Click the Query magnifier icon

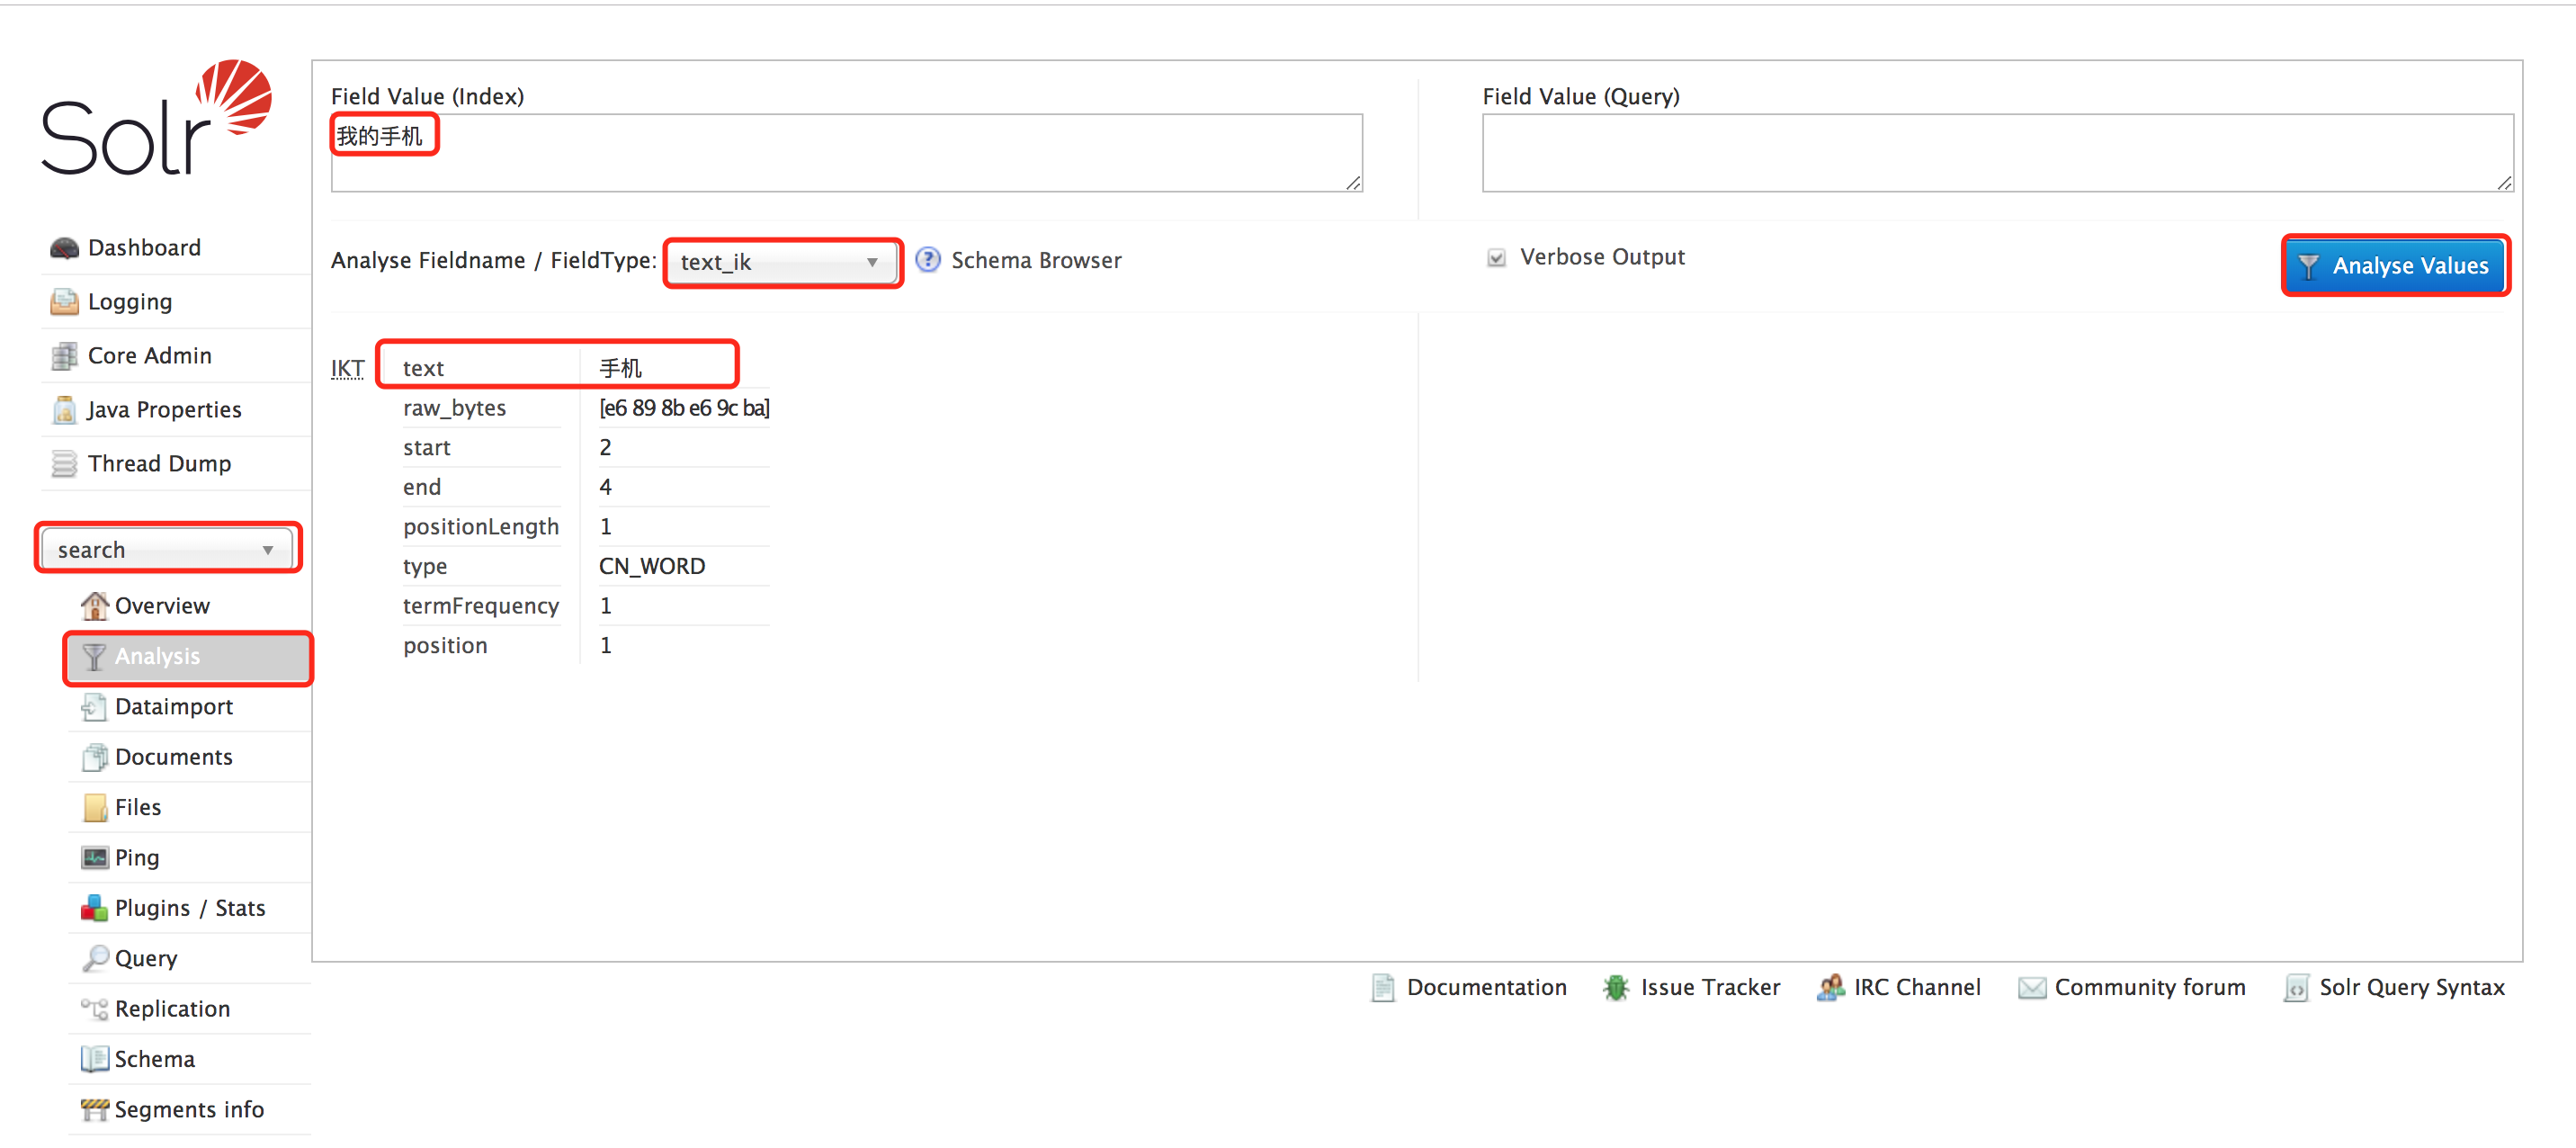[94, 958]
